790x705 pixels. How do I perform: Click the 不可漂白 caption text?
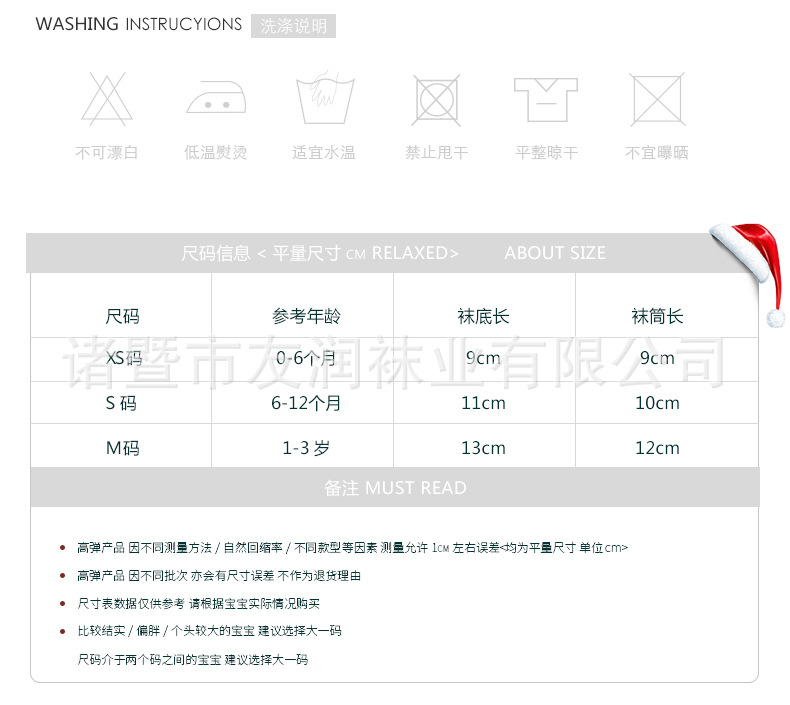[x=107, y=153]
